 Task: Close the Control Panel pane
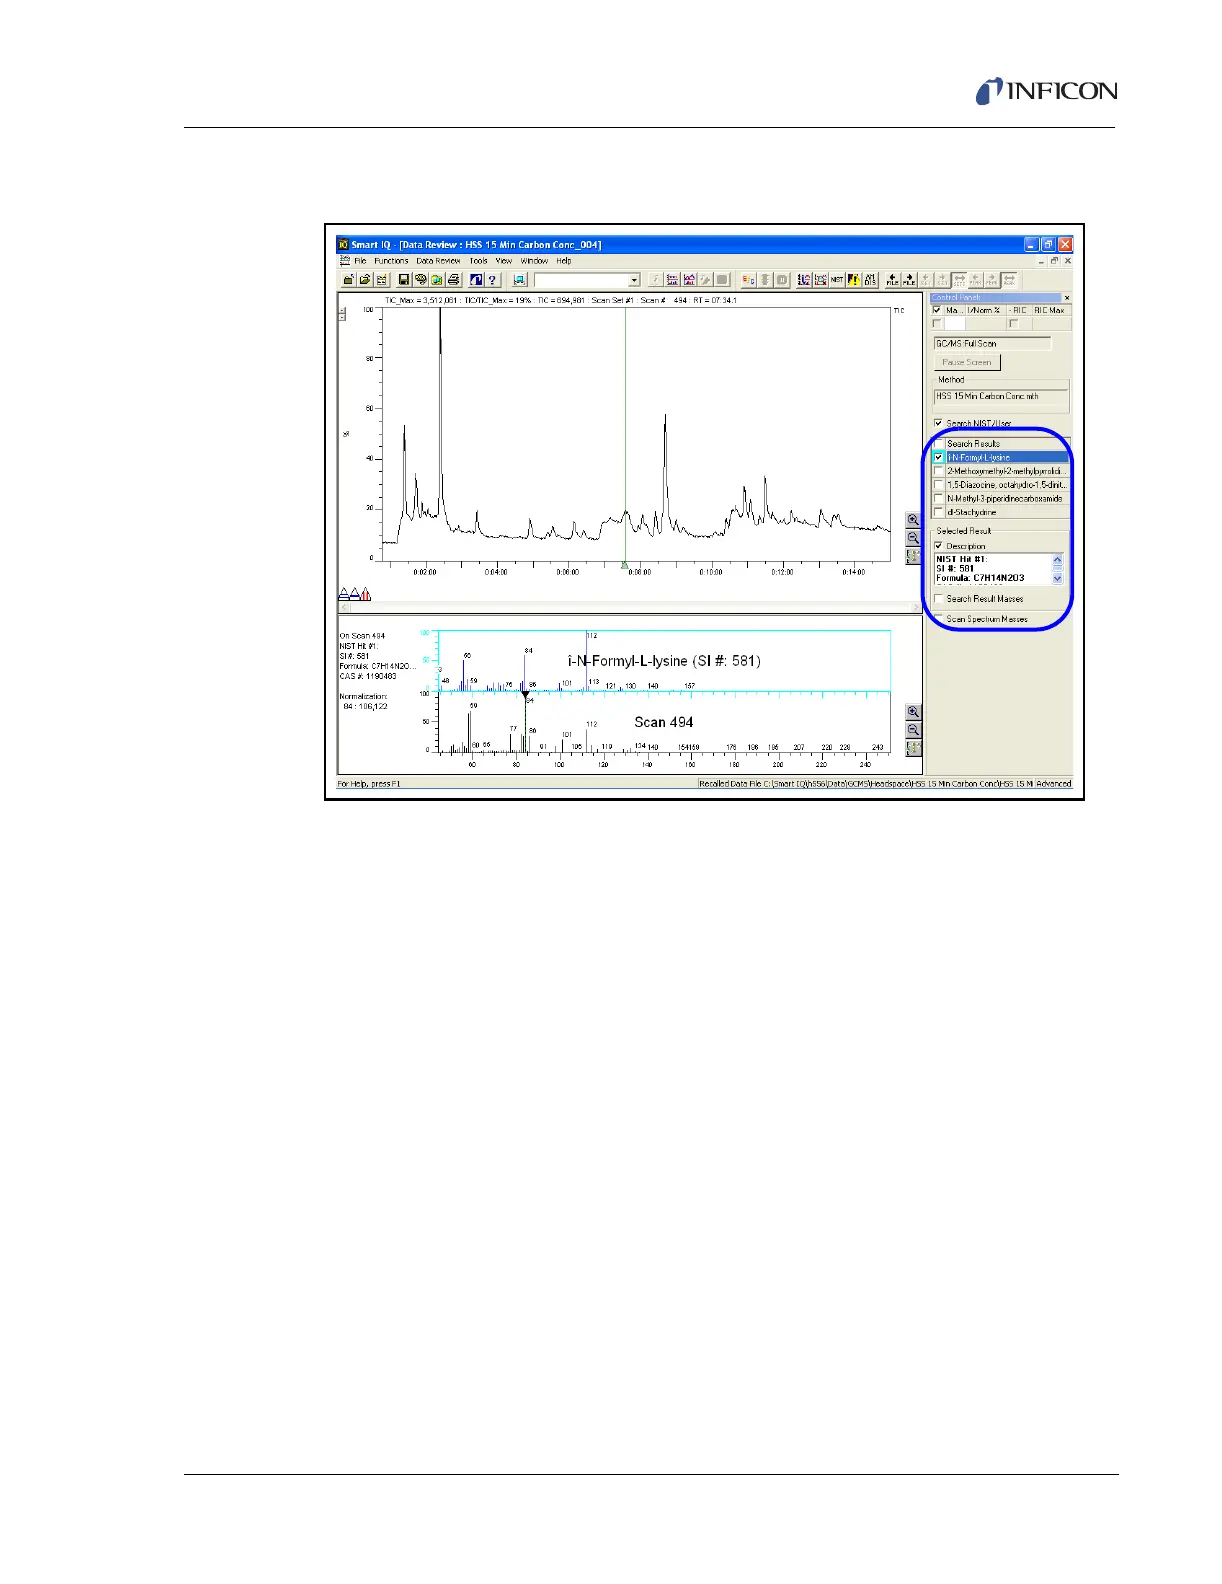click(x=1066, y=298)
